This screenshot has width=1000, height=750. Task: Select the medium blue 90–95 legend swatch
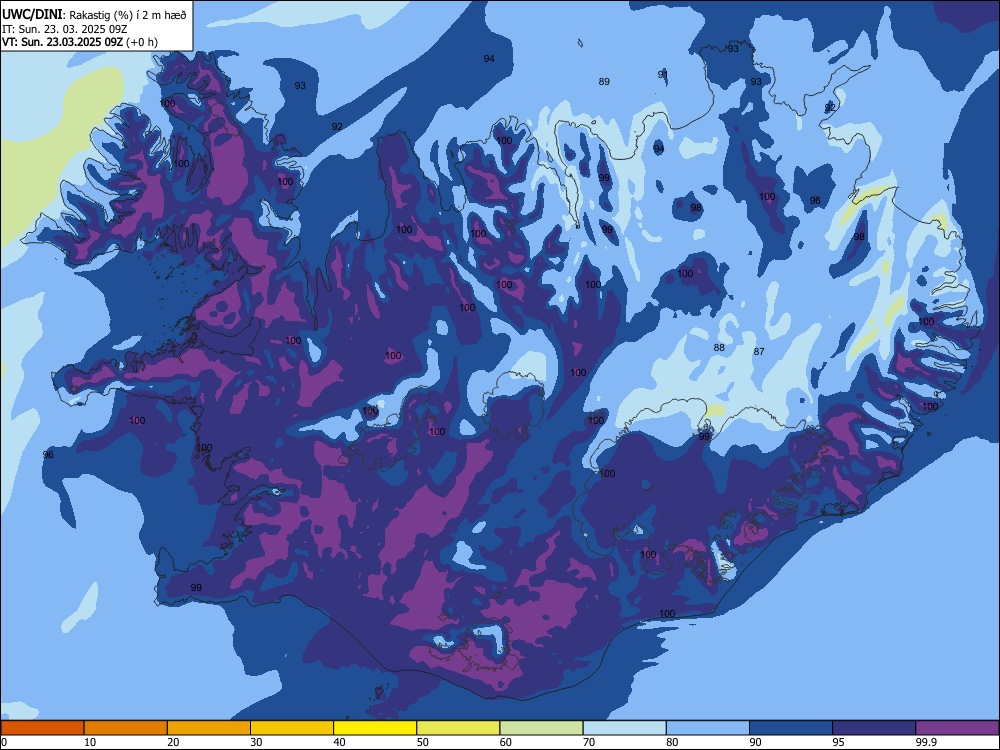[x=791, y=728]
